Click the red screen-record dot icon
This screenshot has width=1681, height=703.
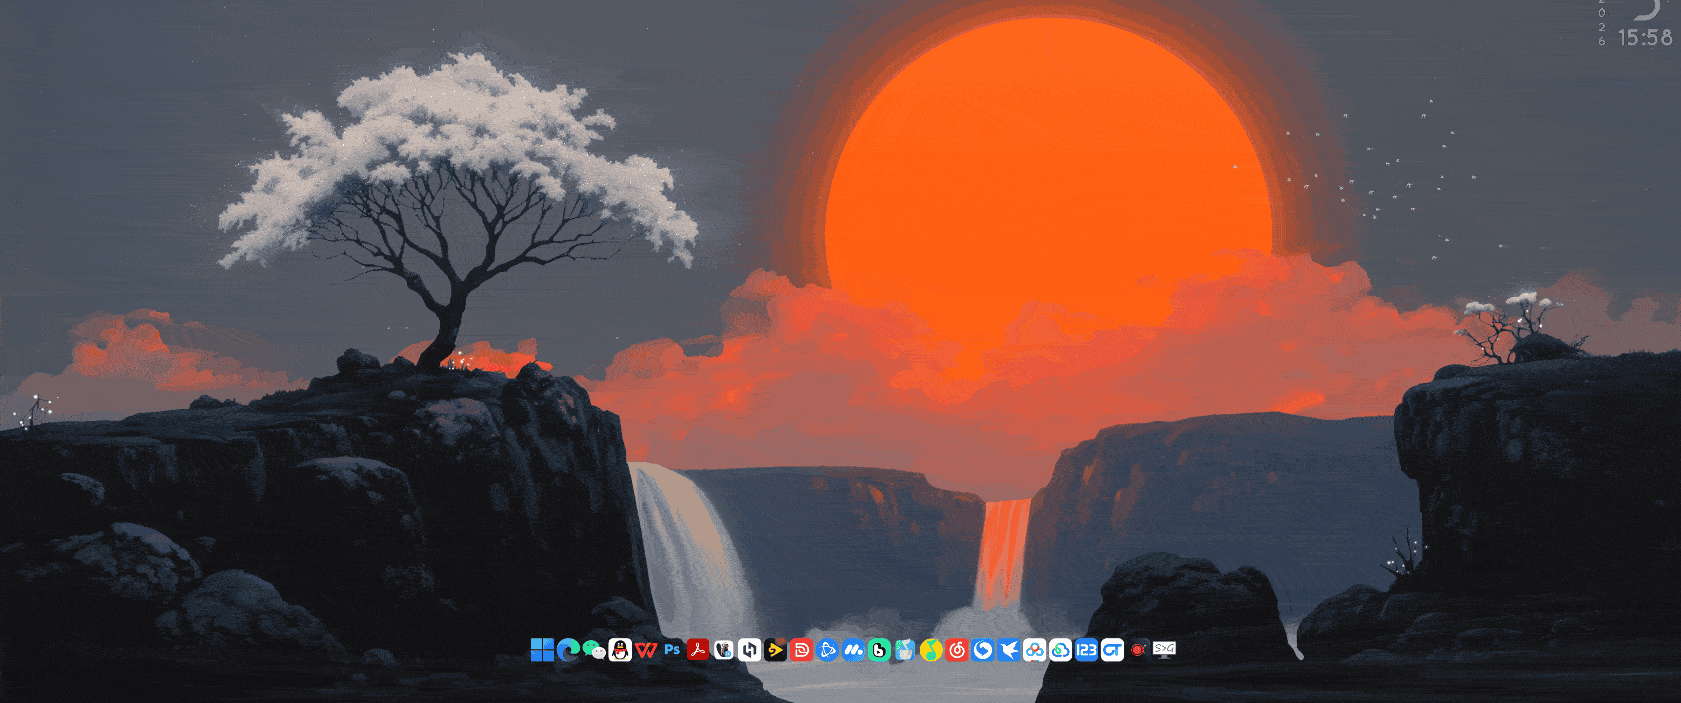(1138, 650)
